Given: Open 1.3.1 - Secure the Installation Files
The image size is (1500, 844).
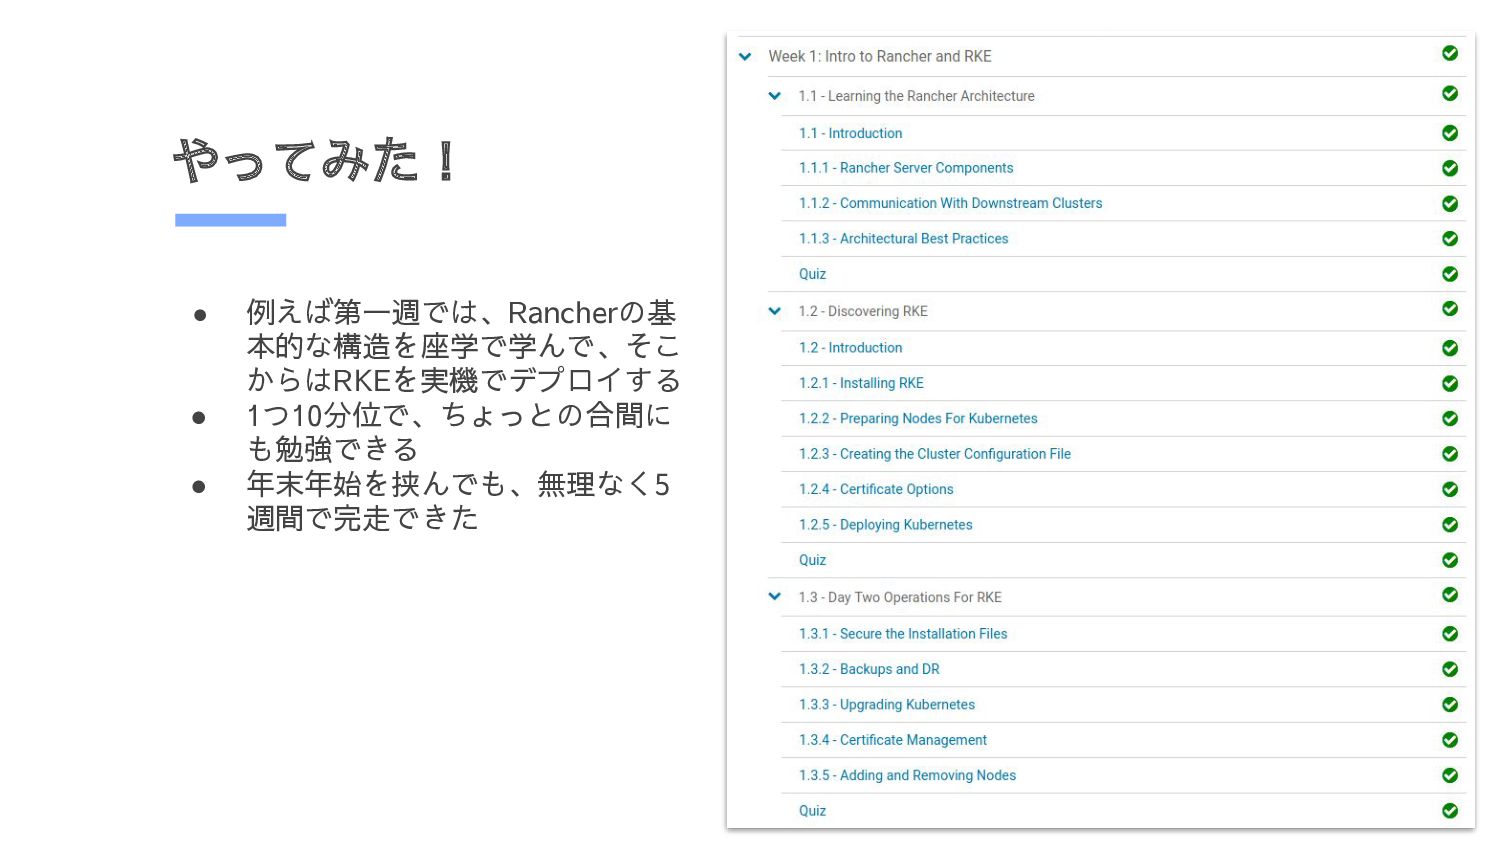Looking at the screenshot, I should tap(903, 634).
